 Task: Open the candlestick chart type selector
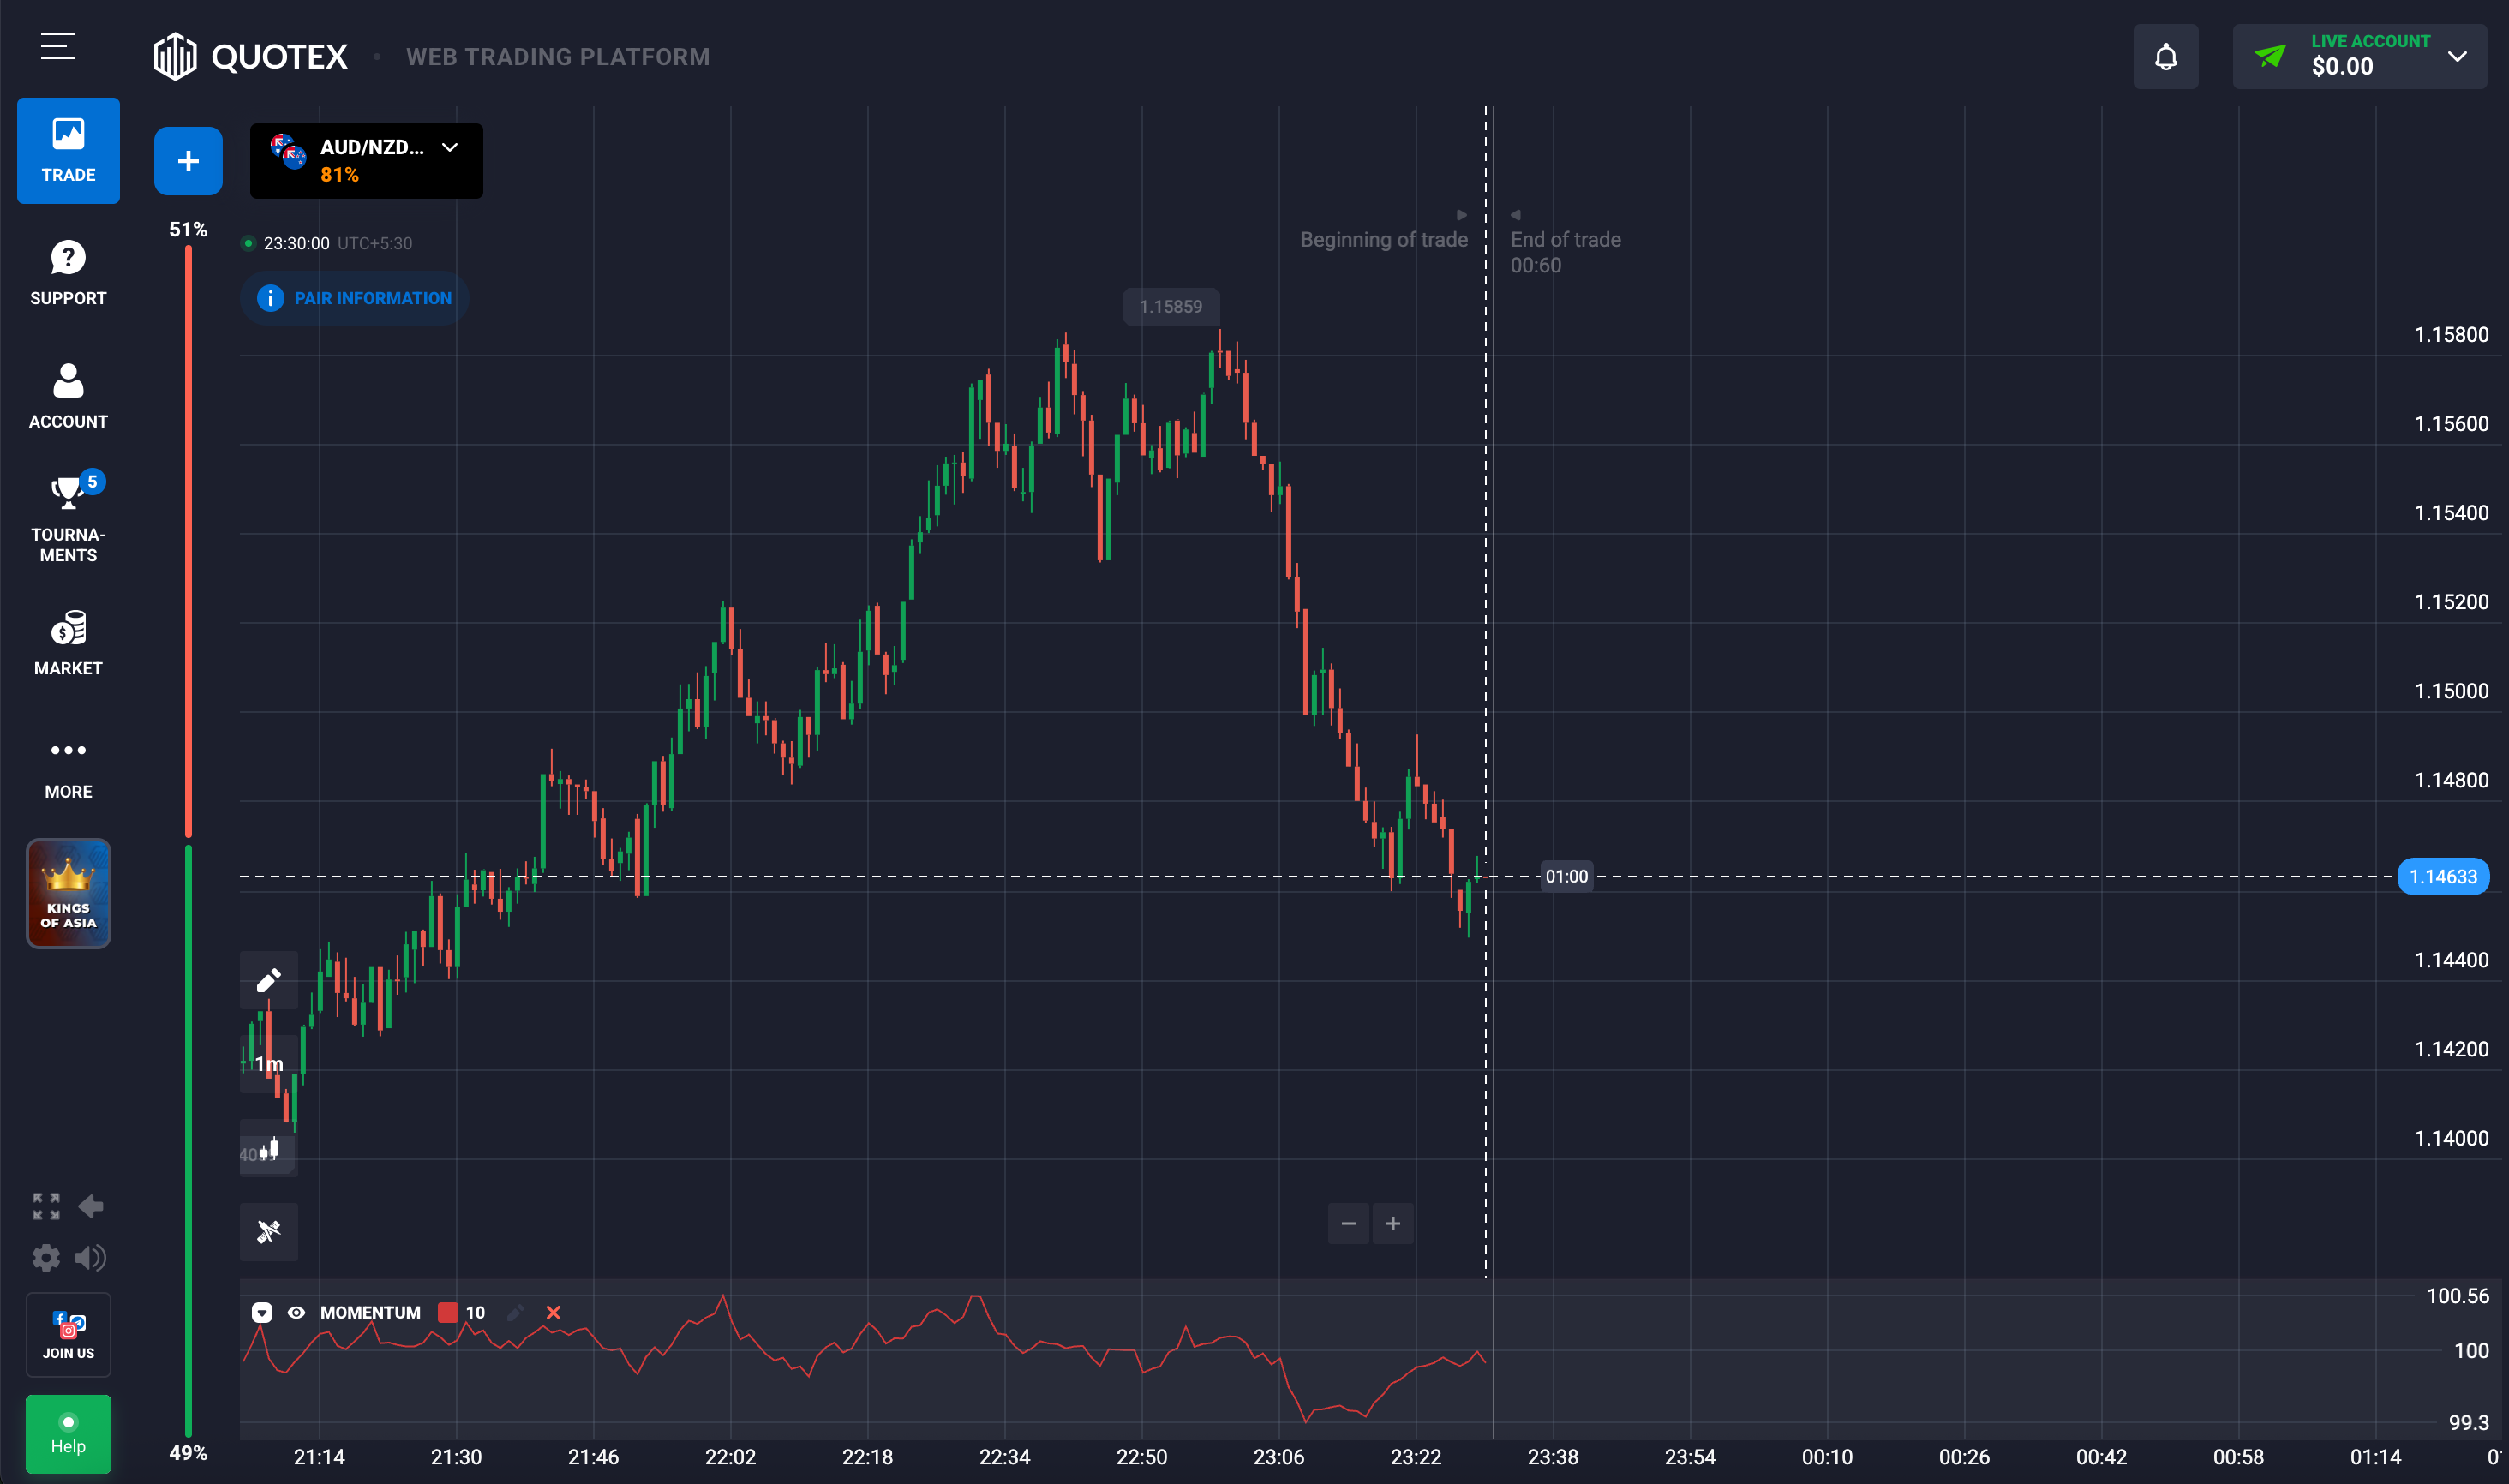(x=269, y=1149)
